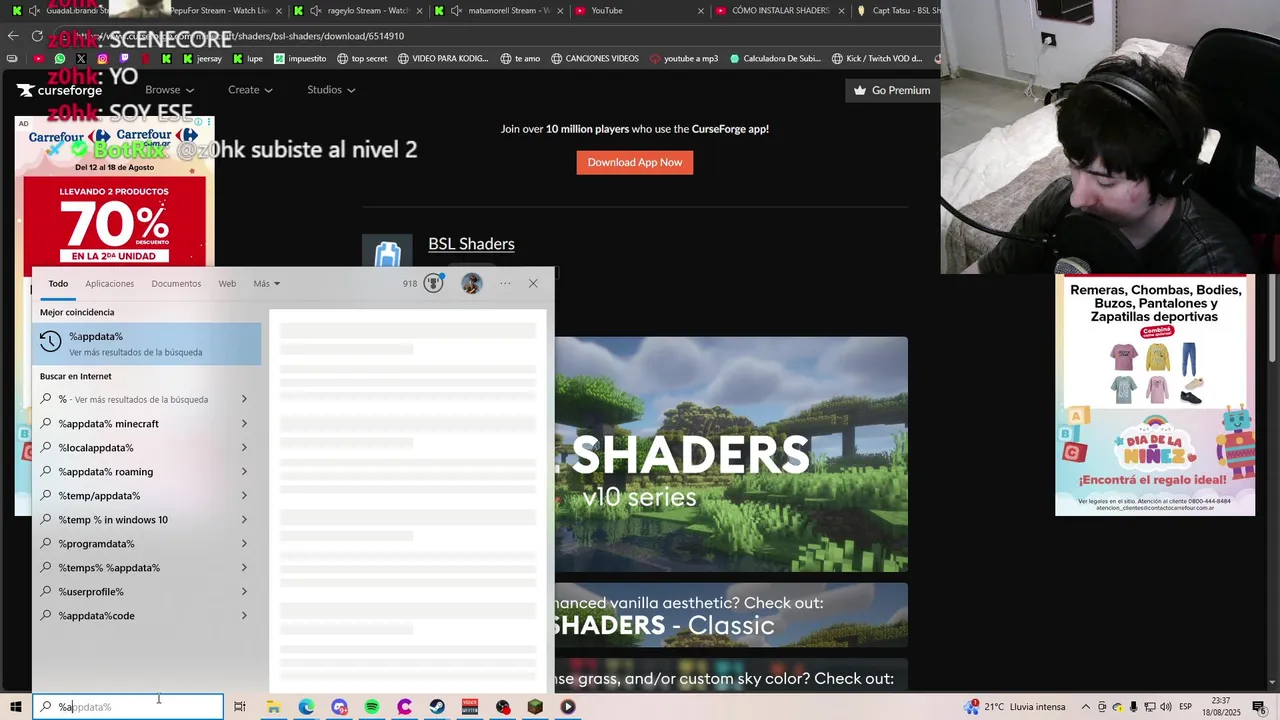This screenshot has width=1280, height=720.
Task: Open the CANCIONES VIDEOS bookmark
Action: click(593, 59)
